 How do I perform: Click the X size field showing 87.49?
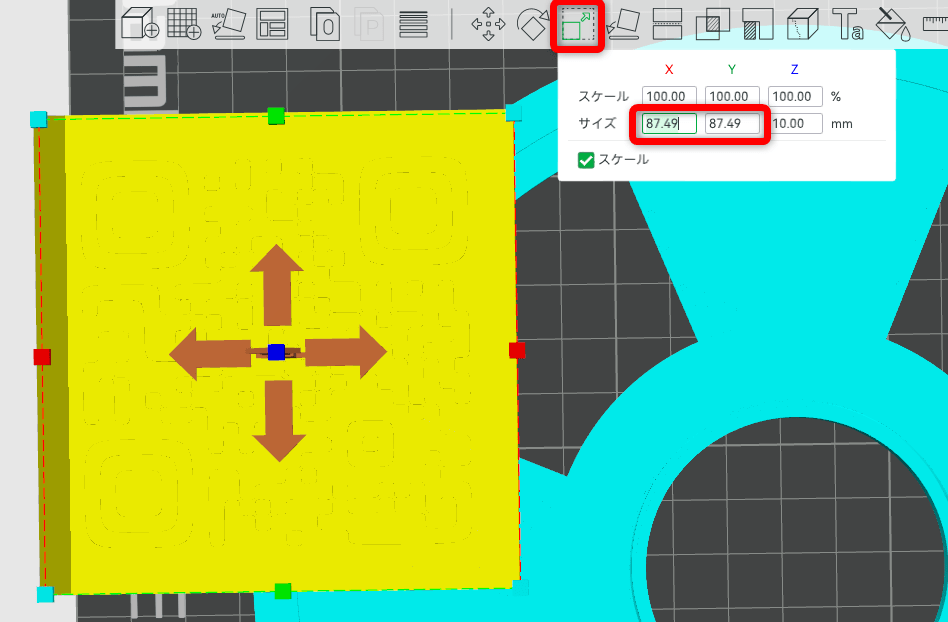click(x=669, y=123)
